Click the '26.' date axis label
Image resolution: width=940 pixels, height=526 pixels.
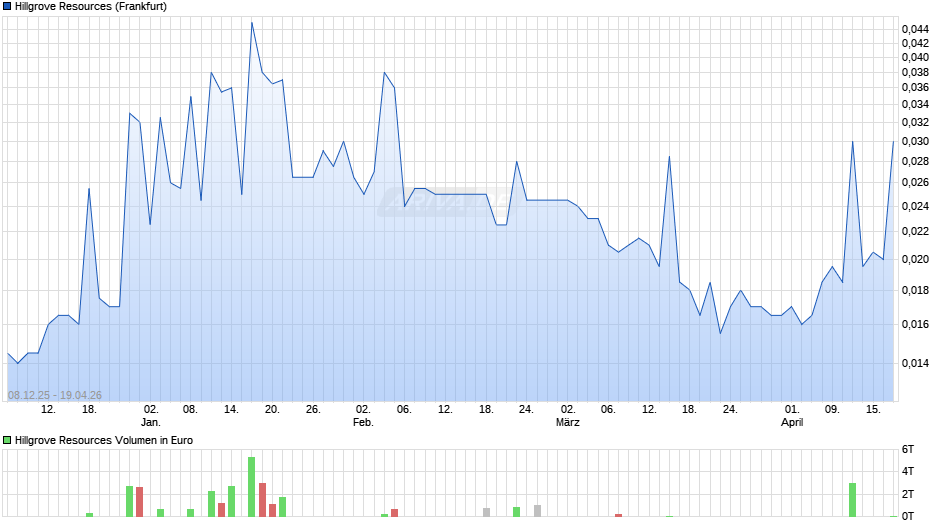313,409
